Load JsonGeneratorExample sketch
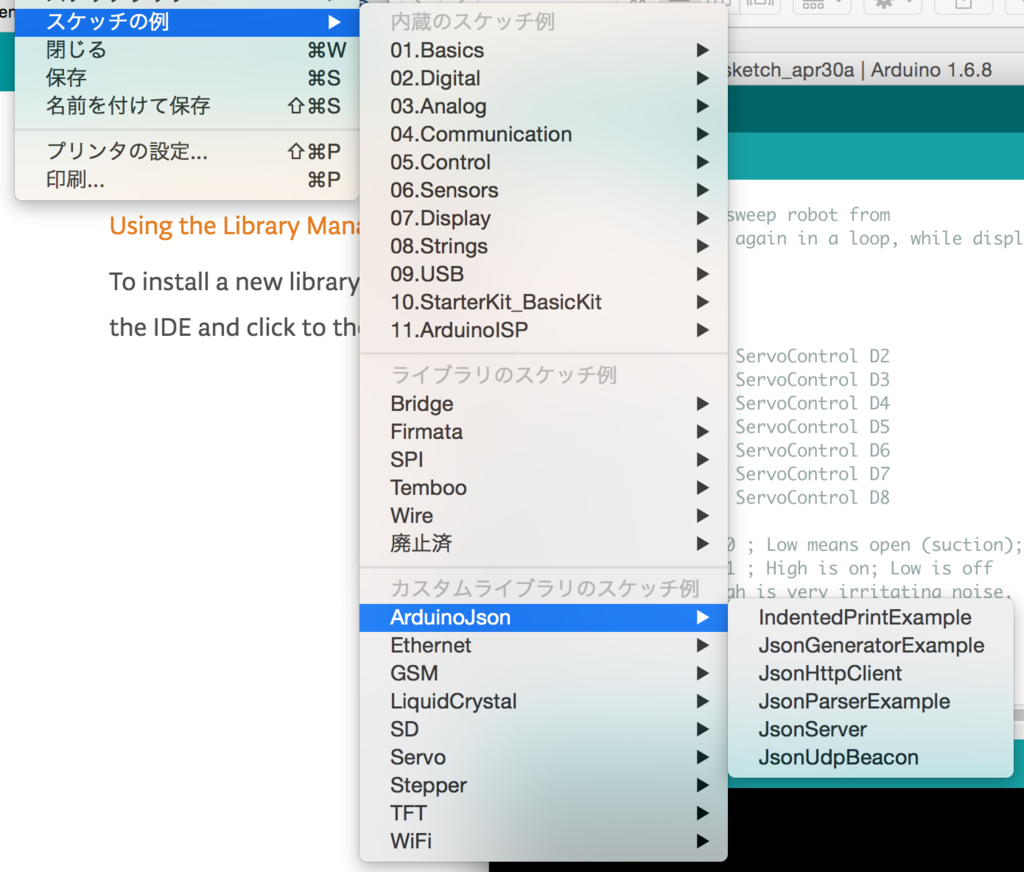The width and height of the screenshot is (1024, 872). pyautogui.click(x=871, y=645)
